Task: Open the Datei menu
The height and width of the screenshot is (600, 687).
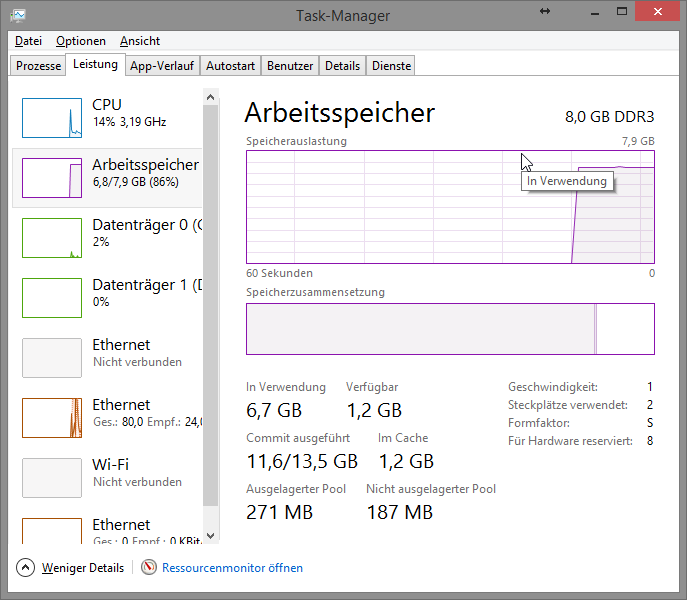Action: (28, 41)
